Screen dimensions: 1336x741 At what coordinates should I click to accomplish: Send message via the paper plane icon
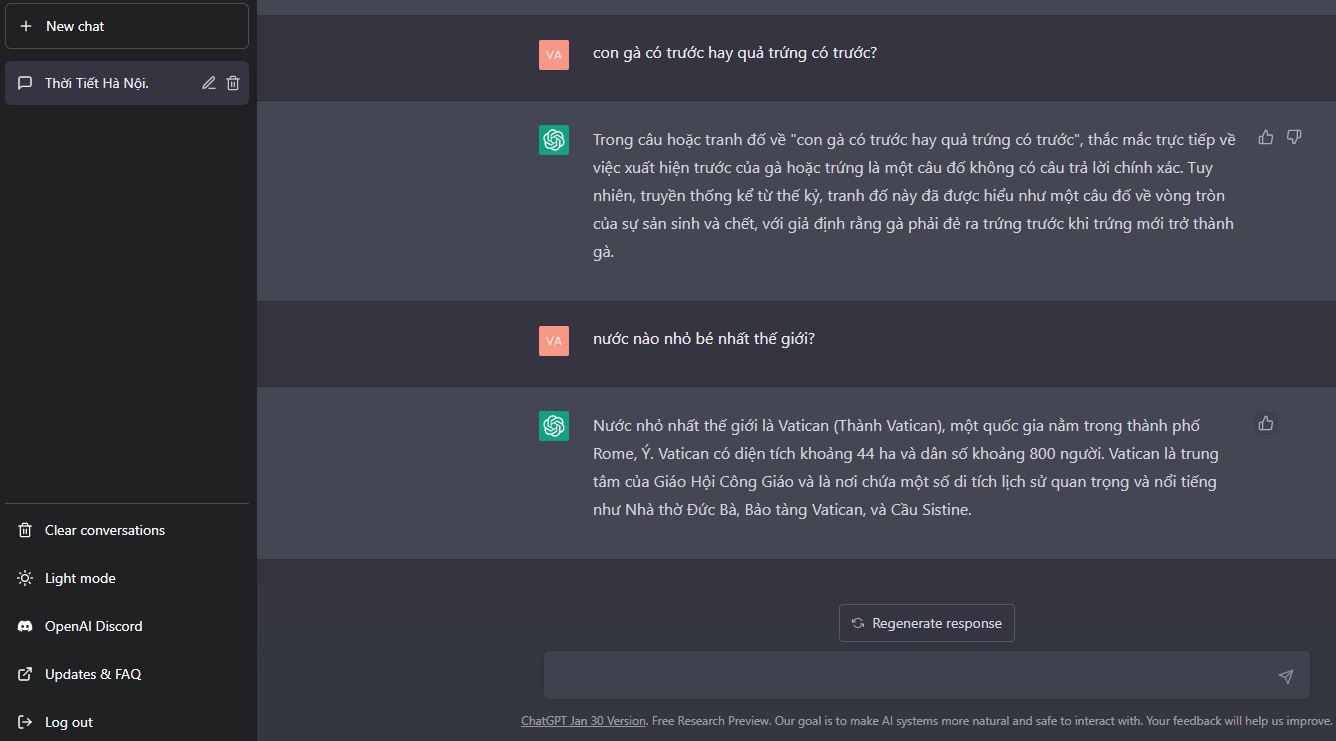(x=1286, y=675)
